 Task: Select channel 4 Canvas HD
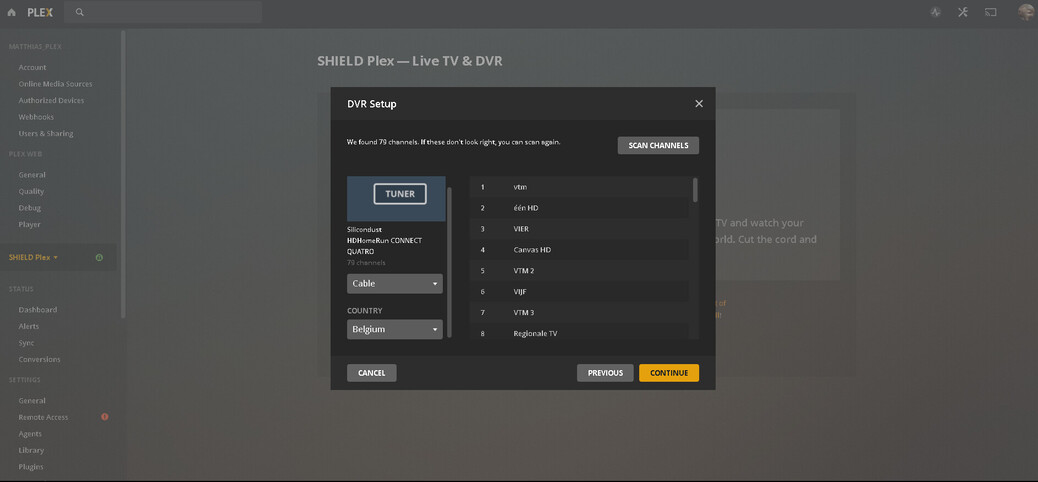click(x=579, y=250)
